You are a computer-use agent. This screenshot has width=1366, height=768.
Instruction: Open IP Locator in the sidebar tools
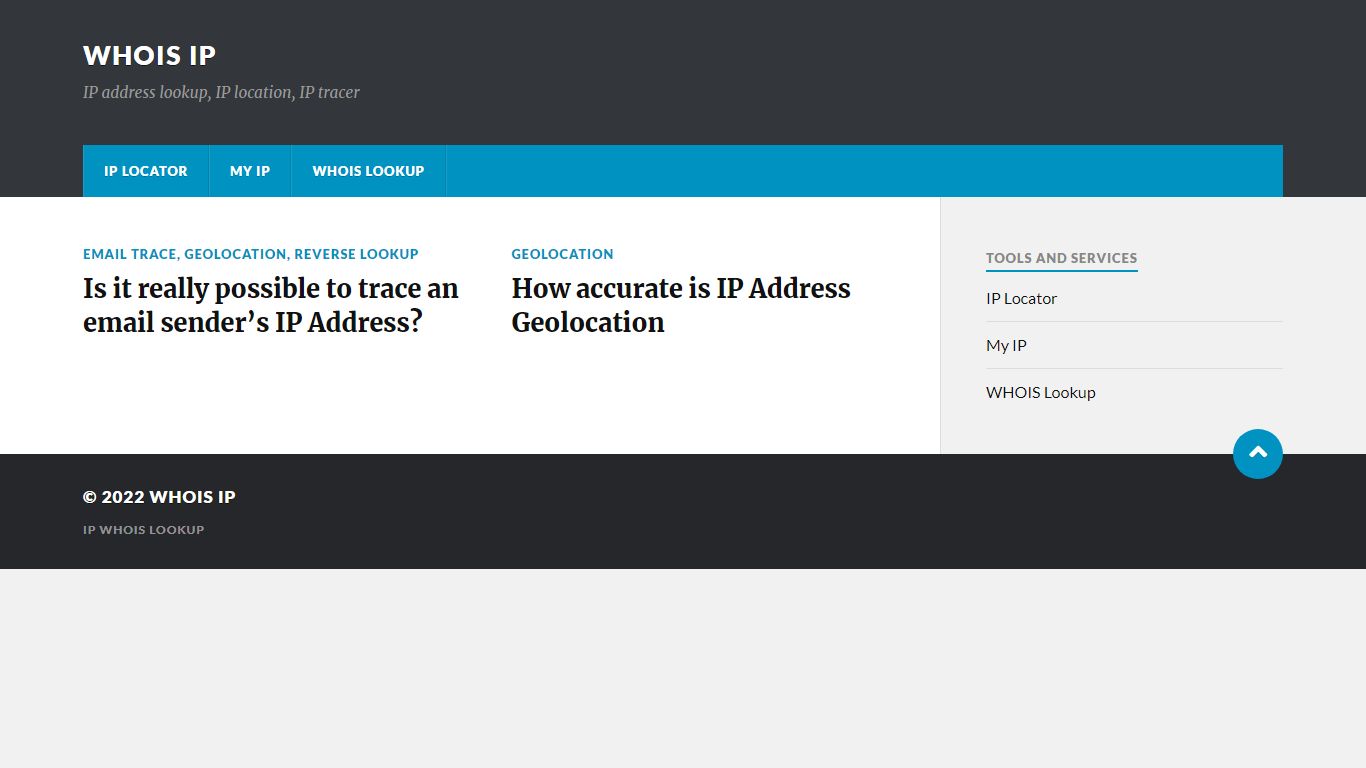click(x=1021, y=298)
